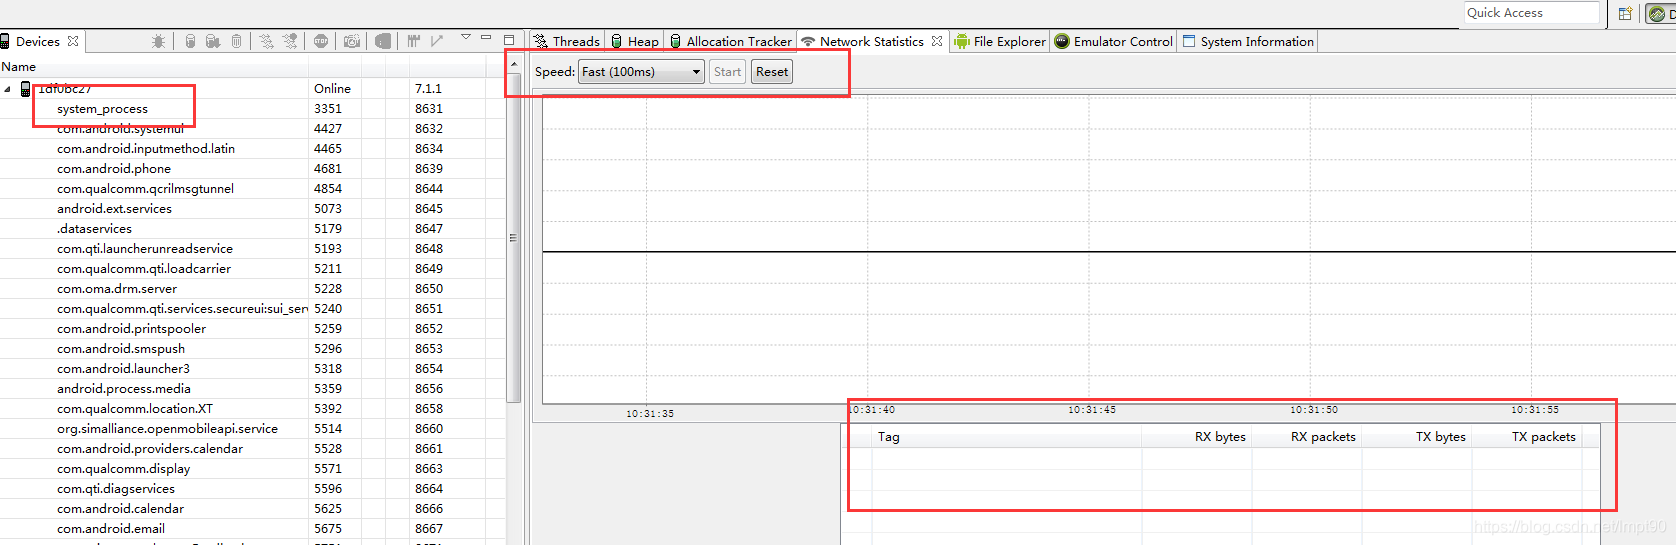The width and height of the screenshot is (1676, 545).
Task: Switch to the Emulator Control tab
Action: [1113, 41]
